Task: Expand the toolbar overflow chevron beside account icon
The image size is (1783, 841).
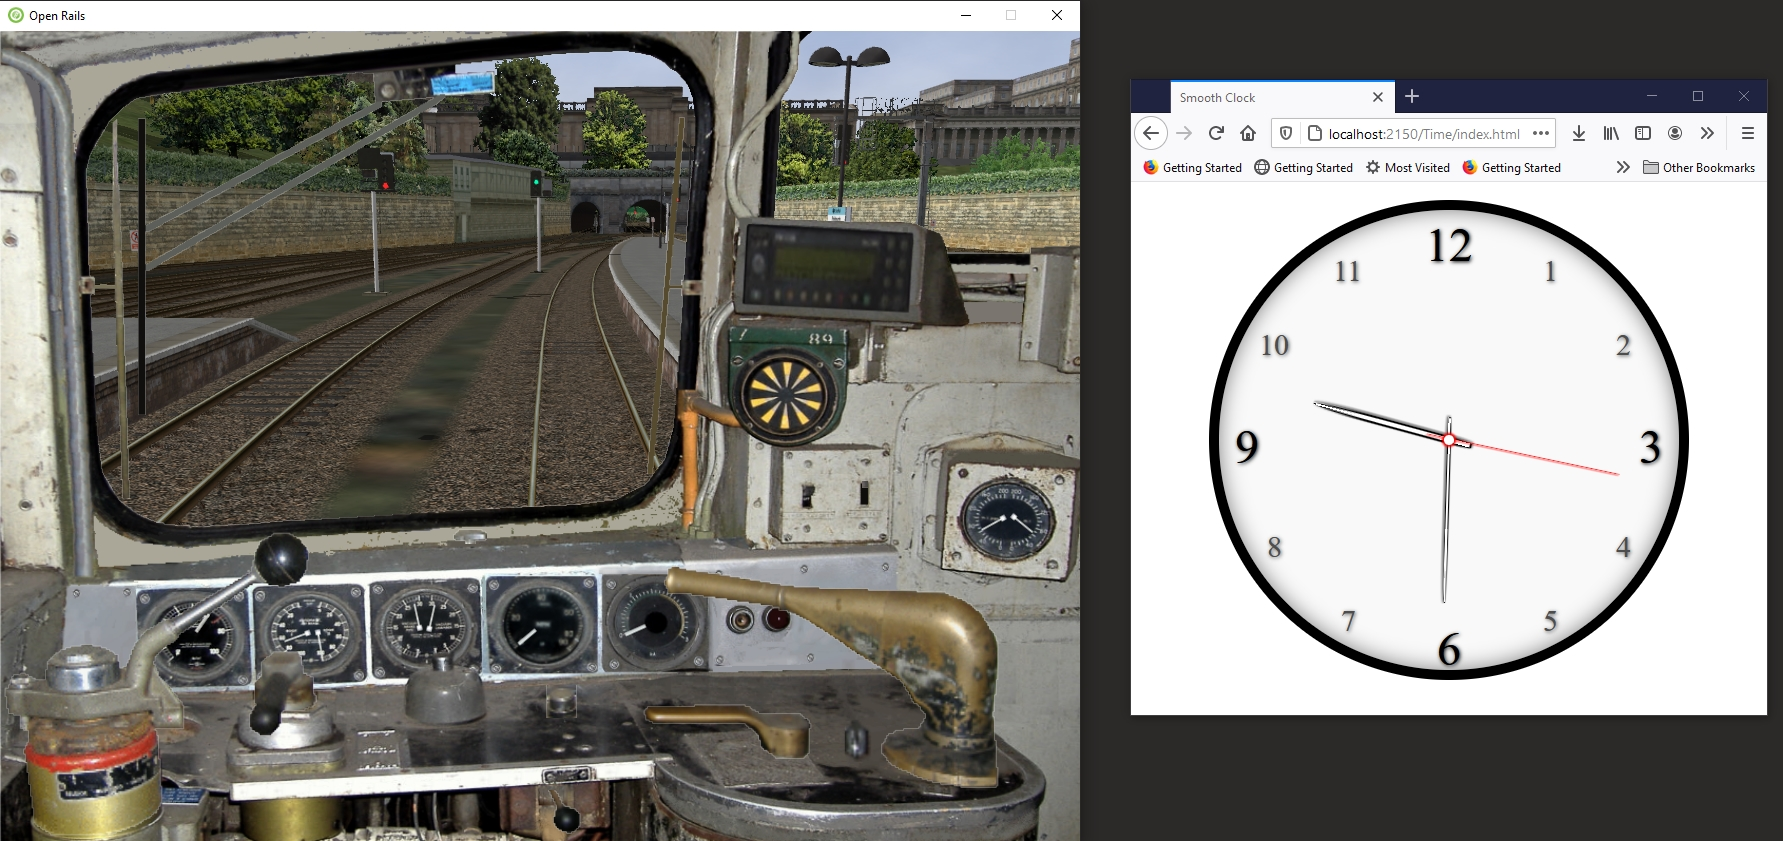Action: point(1707,133)
